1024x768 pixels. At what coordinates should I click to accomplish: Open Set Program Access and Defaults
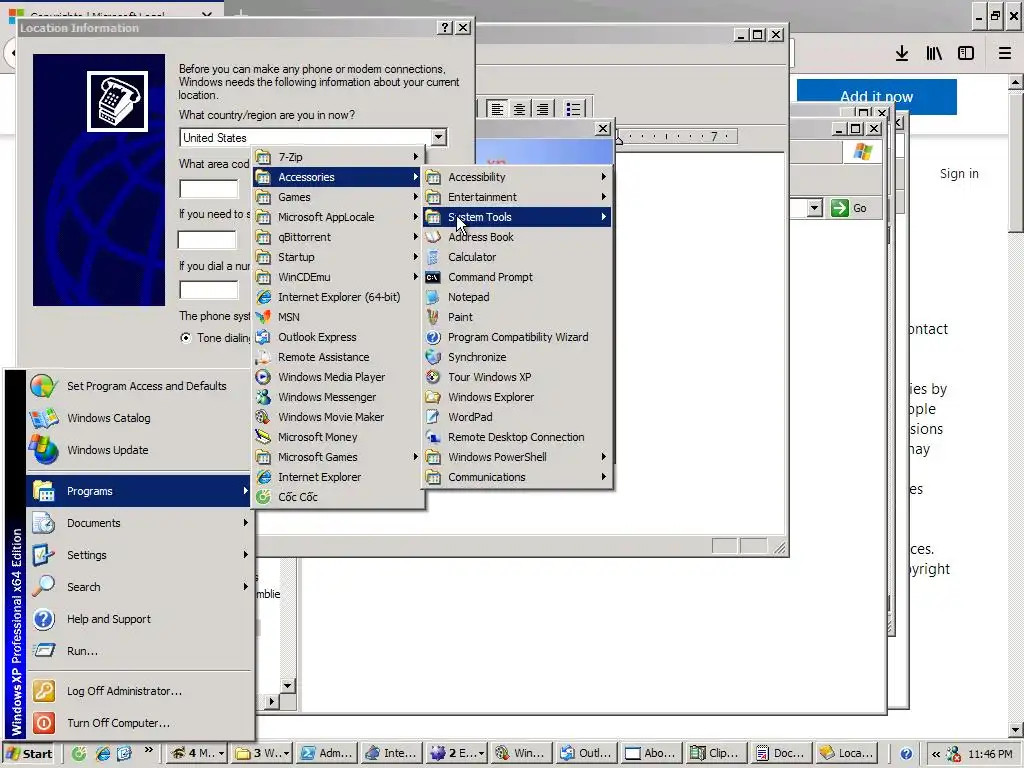click(139, 386)
